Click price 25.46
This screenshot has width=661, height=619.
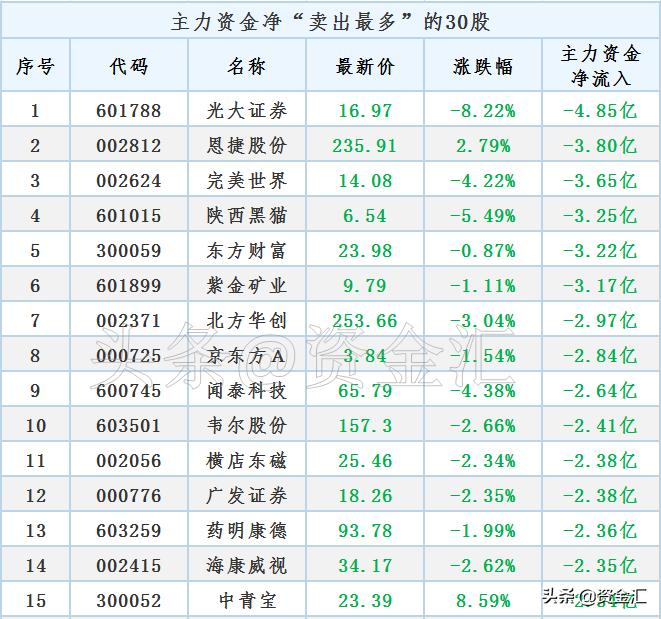click(365, 461)
